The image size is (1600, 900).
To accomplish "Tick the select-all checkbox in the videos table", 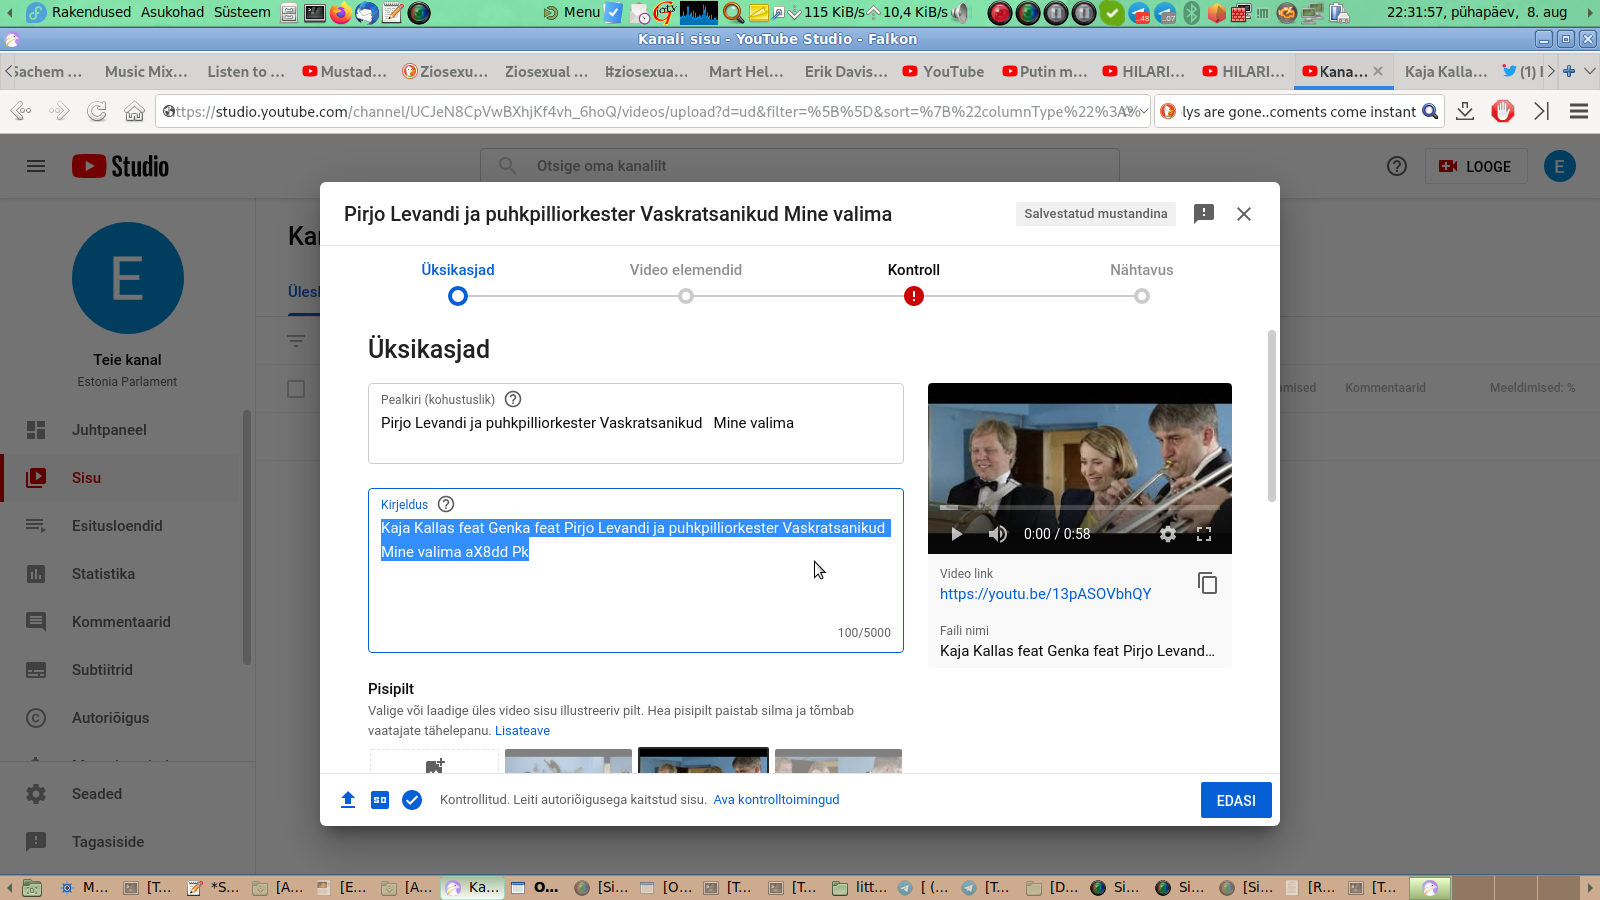I will pos(296,389).
